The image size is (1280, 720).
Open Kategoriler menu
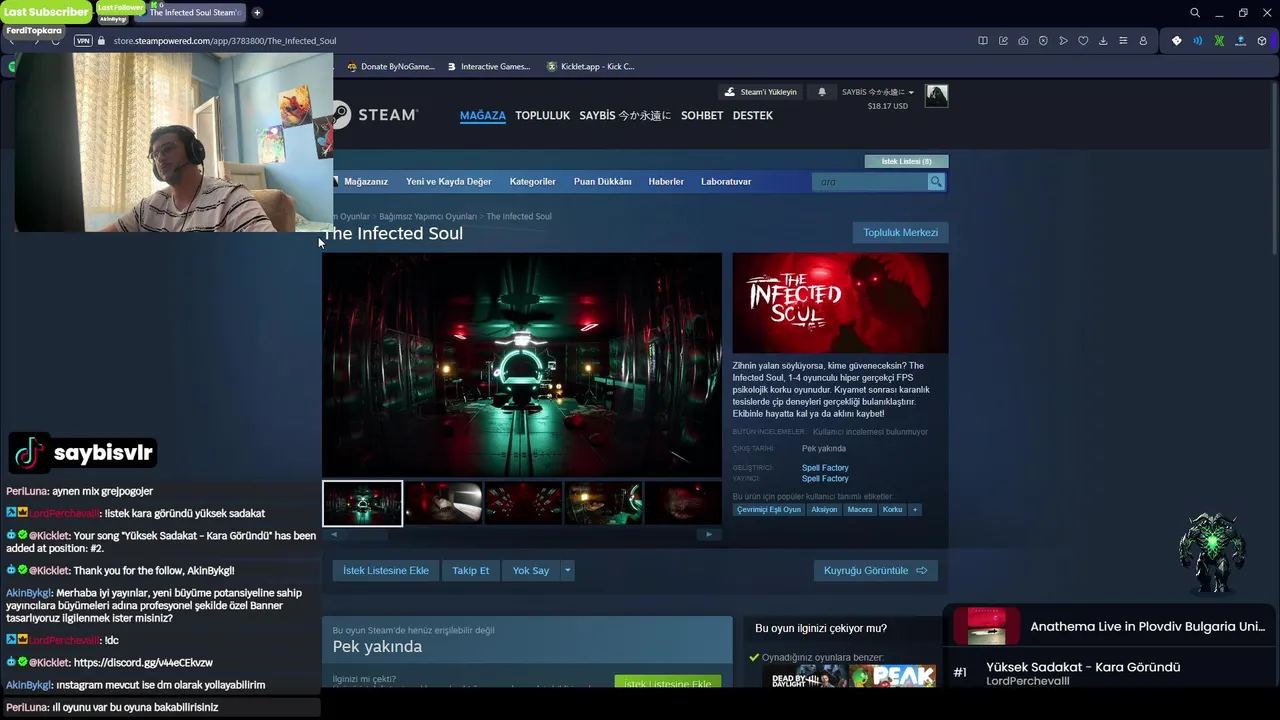[532, 182]
